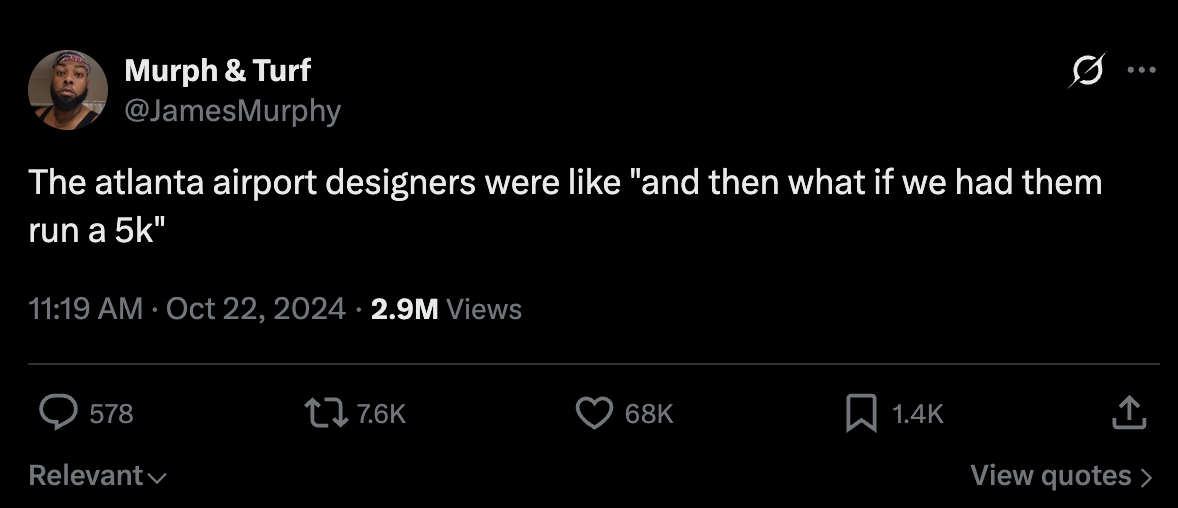The height and width of the screenshot is (508, 1178).
Task: Open the Grok slashed-circle icon
Action: coord(1087,71)
